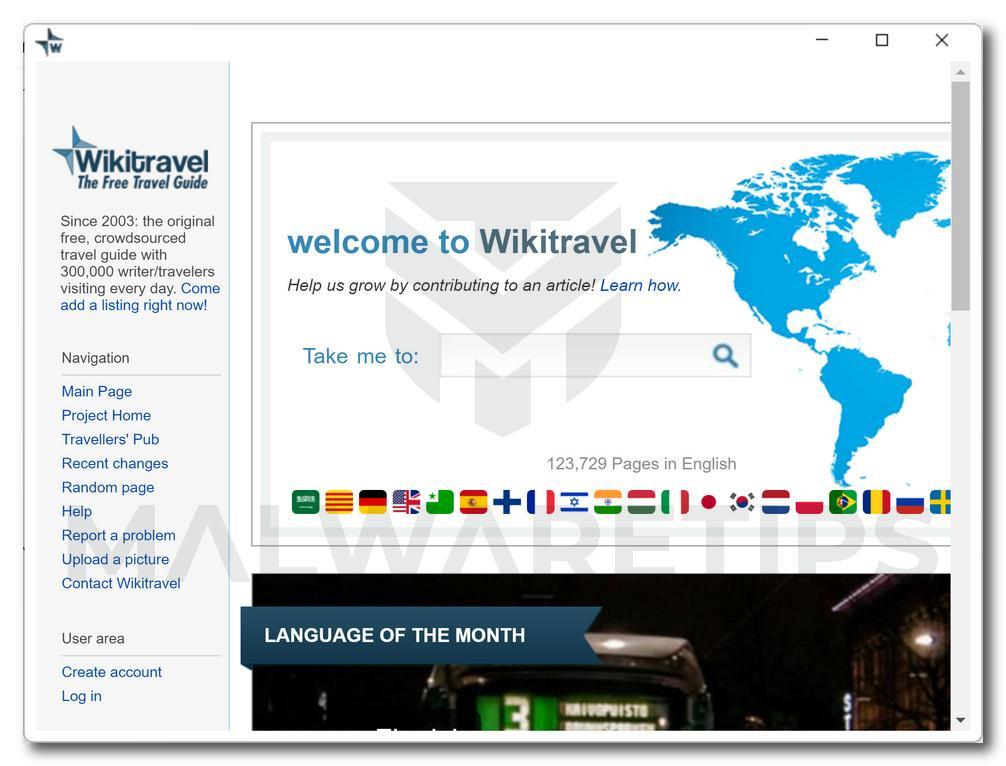Open the Main Page link
This screenshot has width=1006, height=766.
pos(96,391)
